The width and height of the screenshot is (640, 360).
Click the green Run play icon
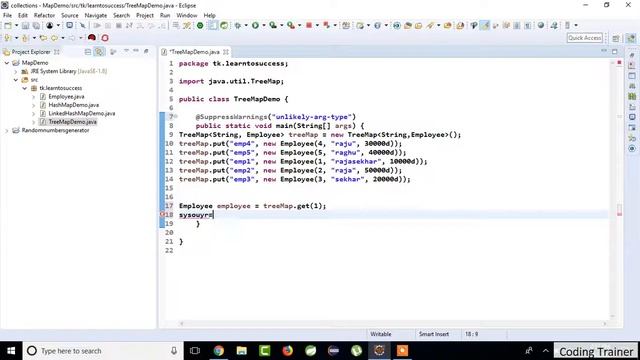(256, 25)
